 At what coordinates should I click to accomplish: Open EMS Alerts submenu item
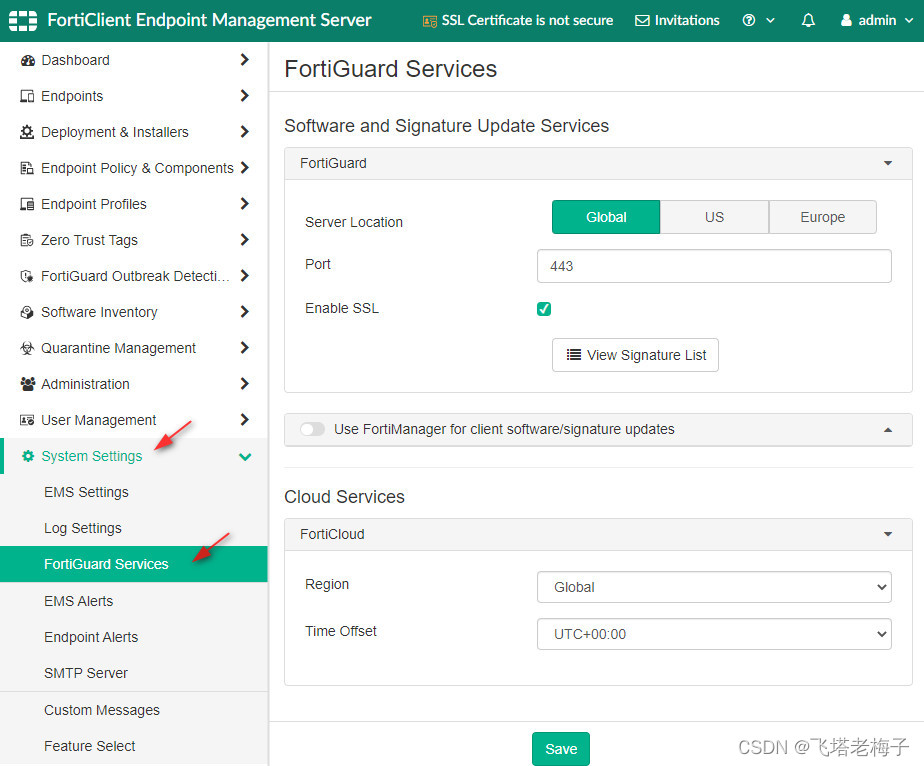(x=134, y=601)
